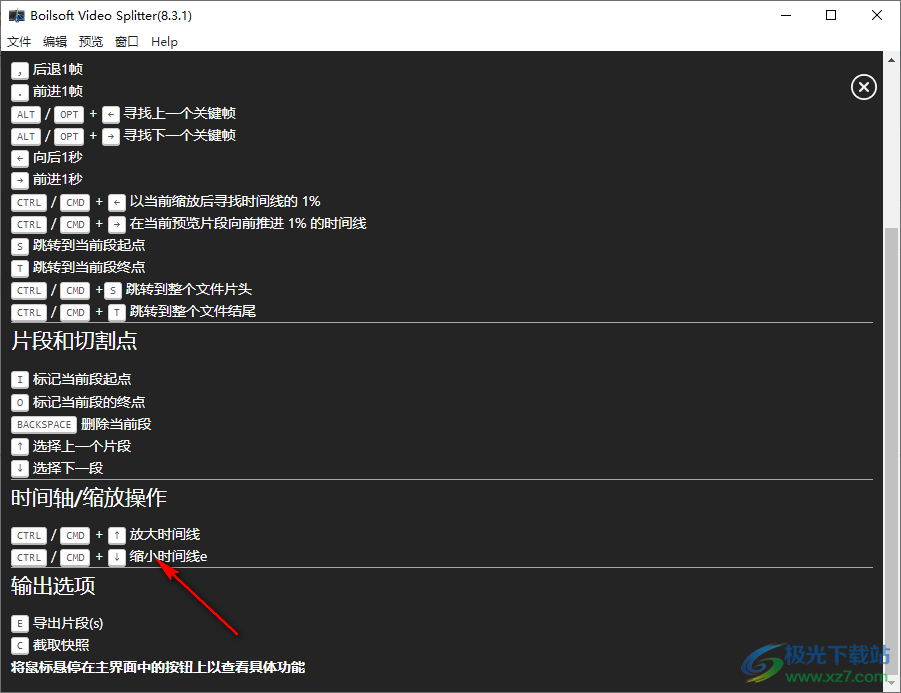Click the 输出选项 section heading
901x693 pixels.
[53, 586]
